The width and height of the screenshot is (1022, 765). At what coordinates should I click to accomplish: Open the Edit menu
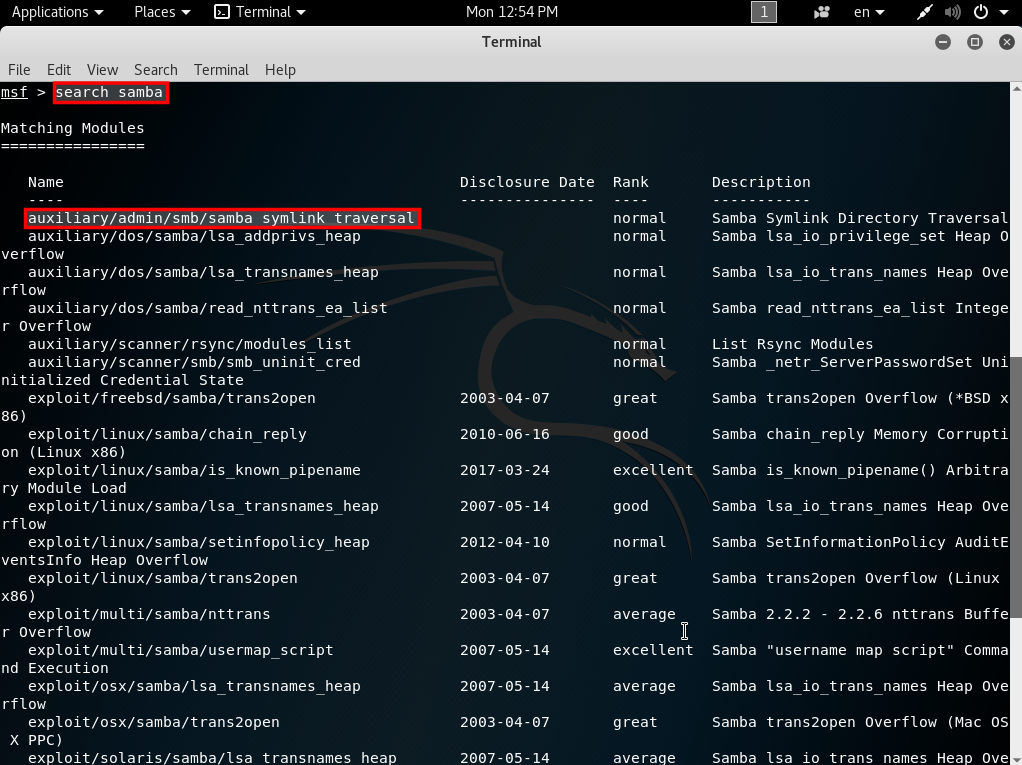59,69
